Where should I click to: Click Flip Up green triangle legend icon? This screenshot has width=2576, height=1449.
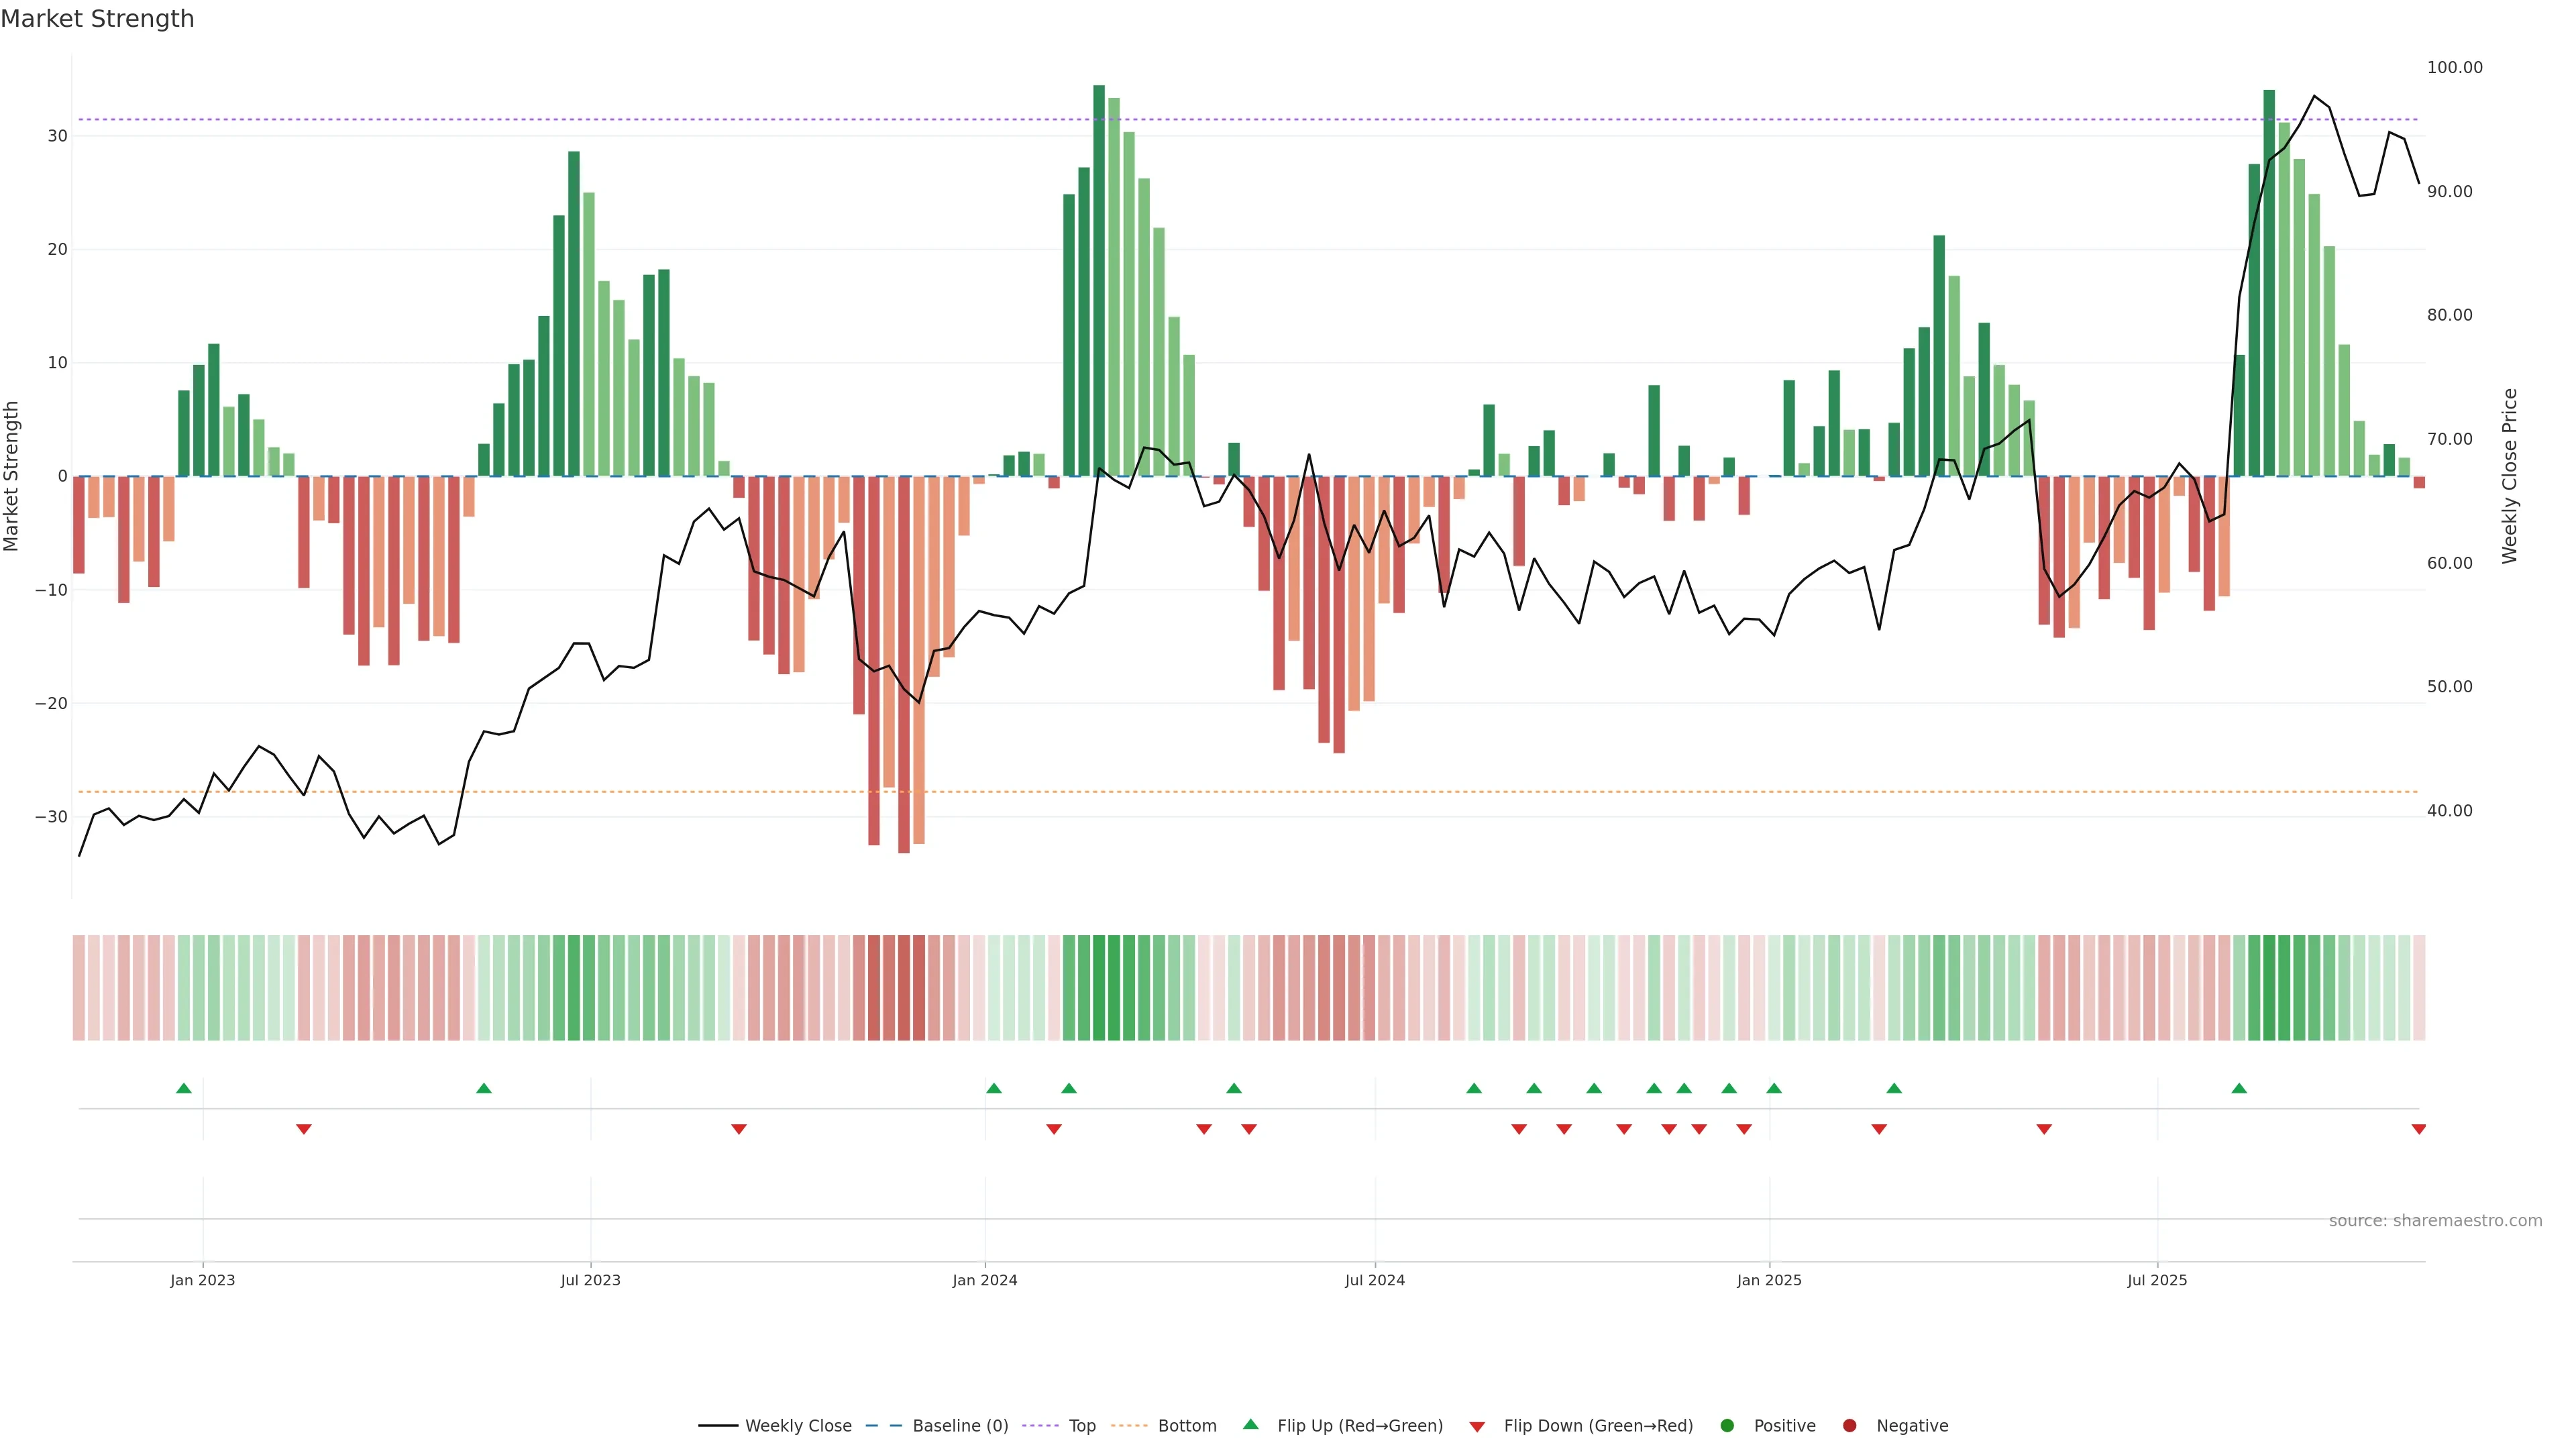1250,1424
